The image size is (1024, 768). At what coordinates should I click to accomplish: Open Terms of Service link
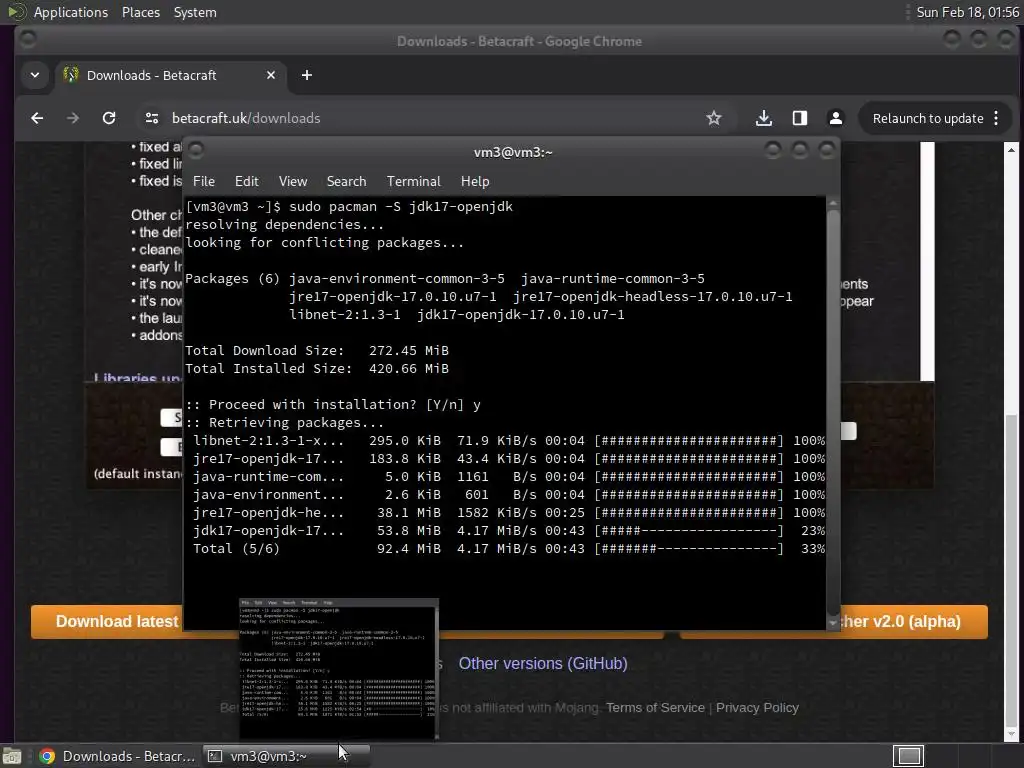coord(655,708)
